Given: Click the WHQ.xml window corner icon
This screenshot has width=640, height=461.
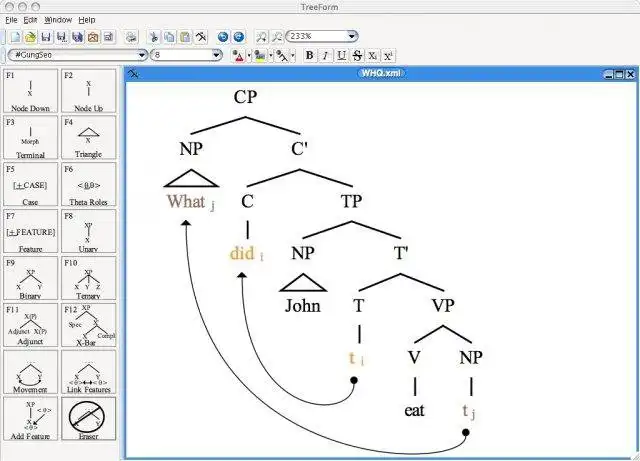Looking at the screenshot, I should [133, 73].
